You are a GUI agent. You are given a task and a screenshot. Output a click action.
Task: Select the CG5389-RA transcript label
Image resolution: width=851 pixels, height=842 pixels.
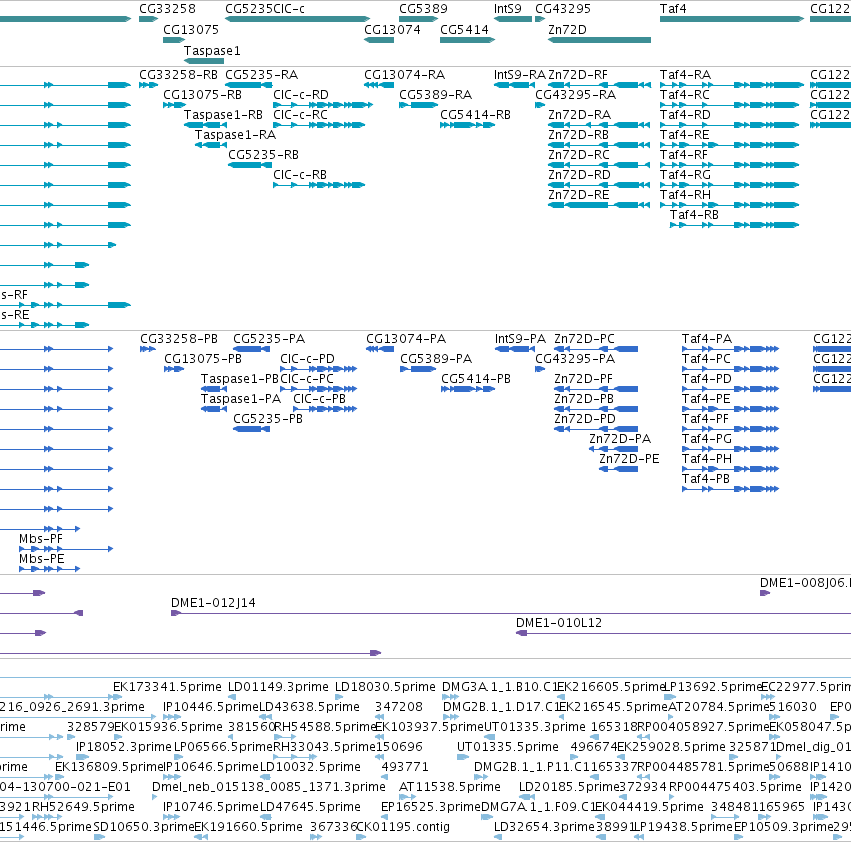pyautogui.click(x=435, y=95)
